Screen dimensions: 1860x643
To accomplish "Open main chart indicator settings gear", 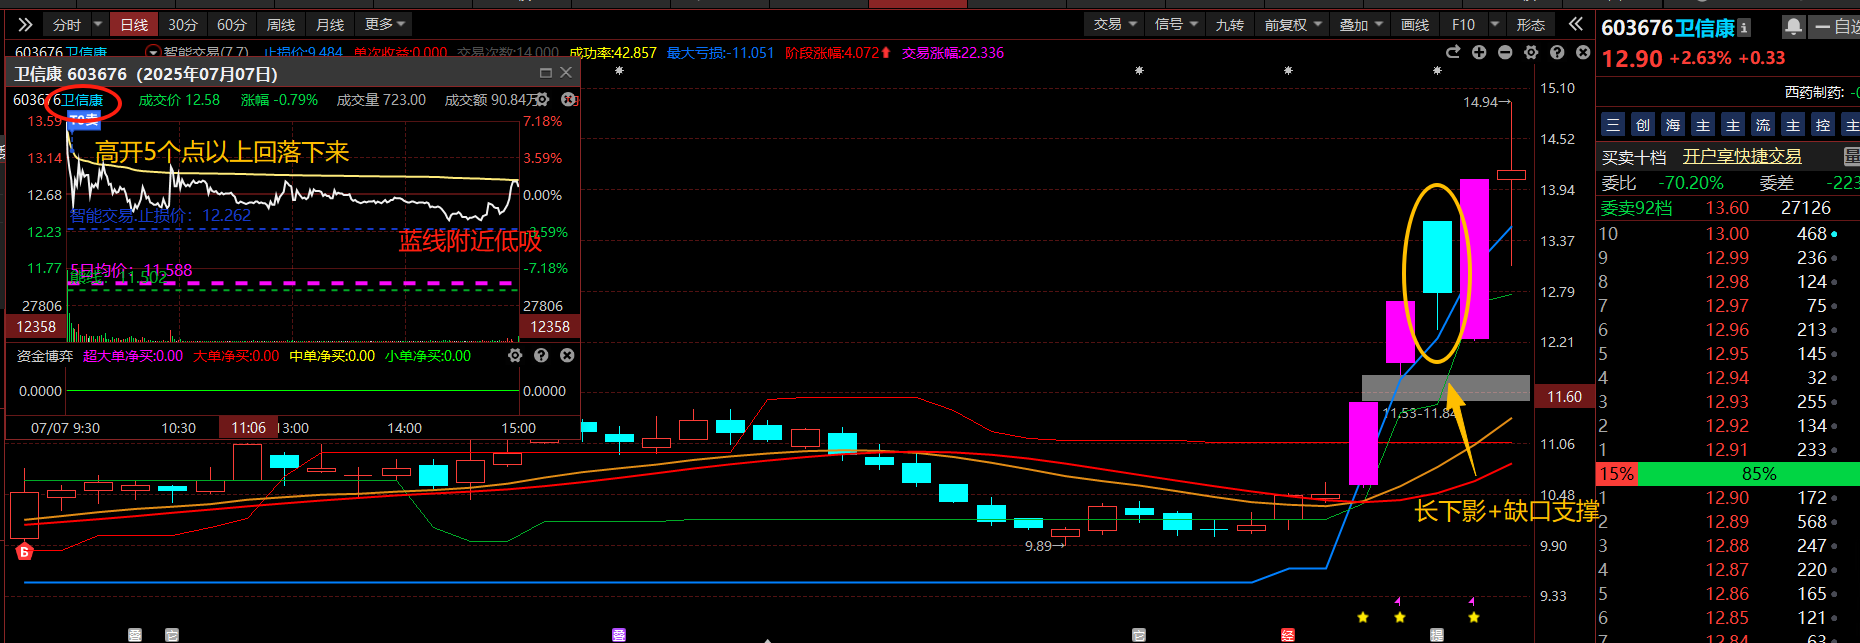I will click(x=1531, y=52).
